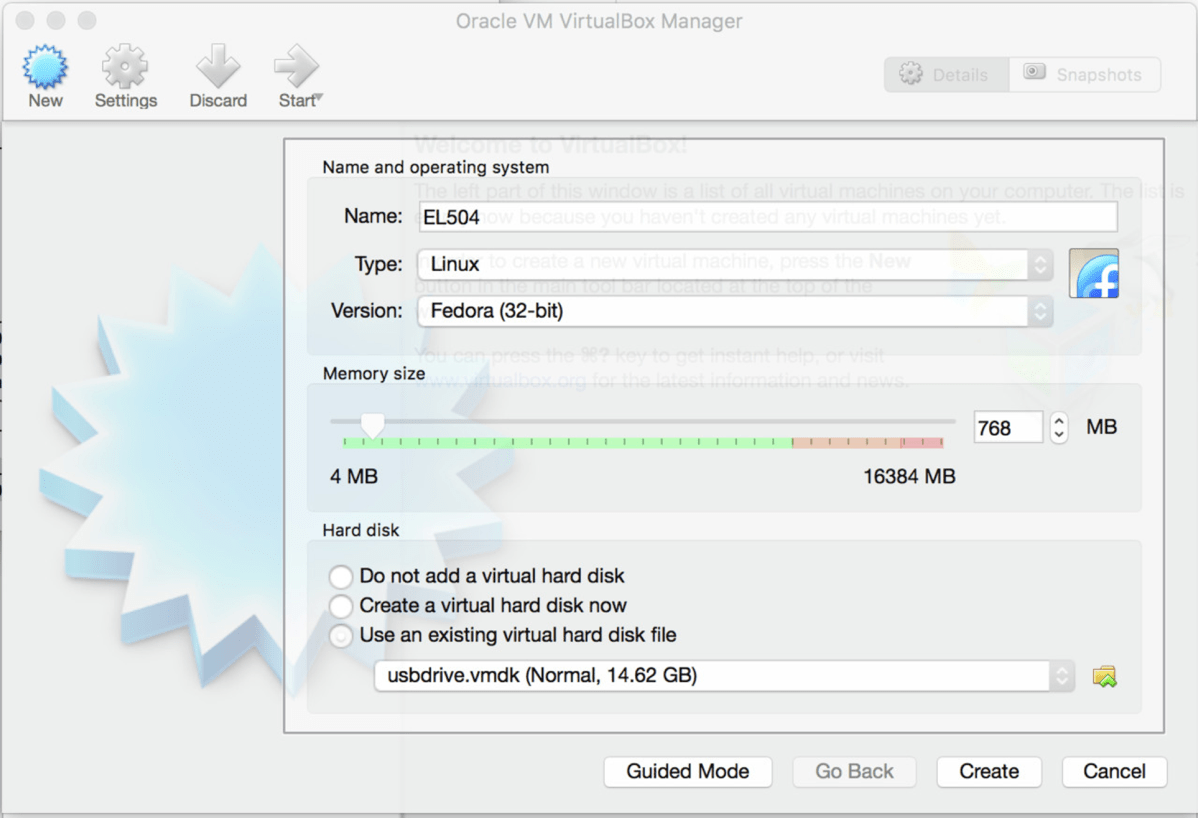Cancel the new VM dialog
The image size is (1198, 818).
1115,771
